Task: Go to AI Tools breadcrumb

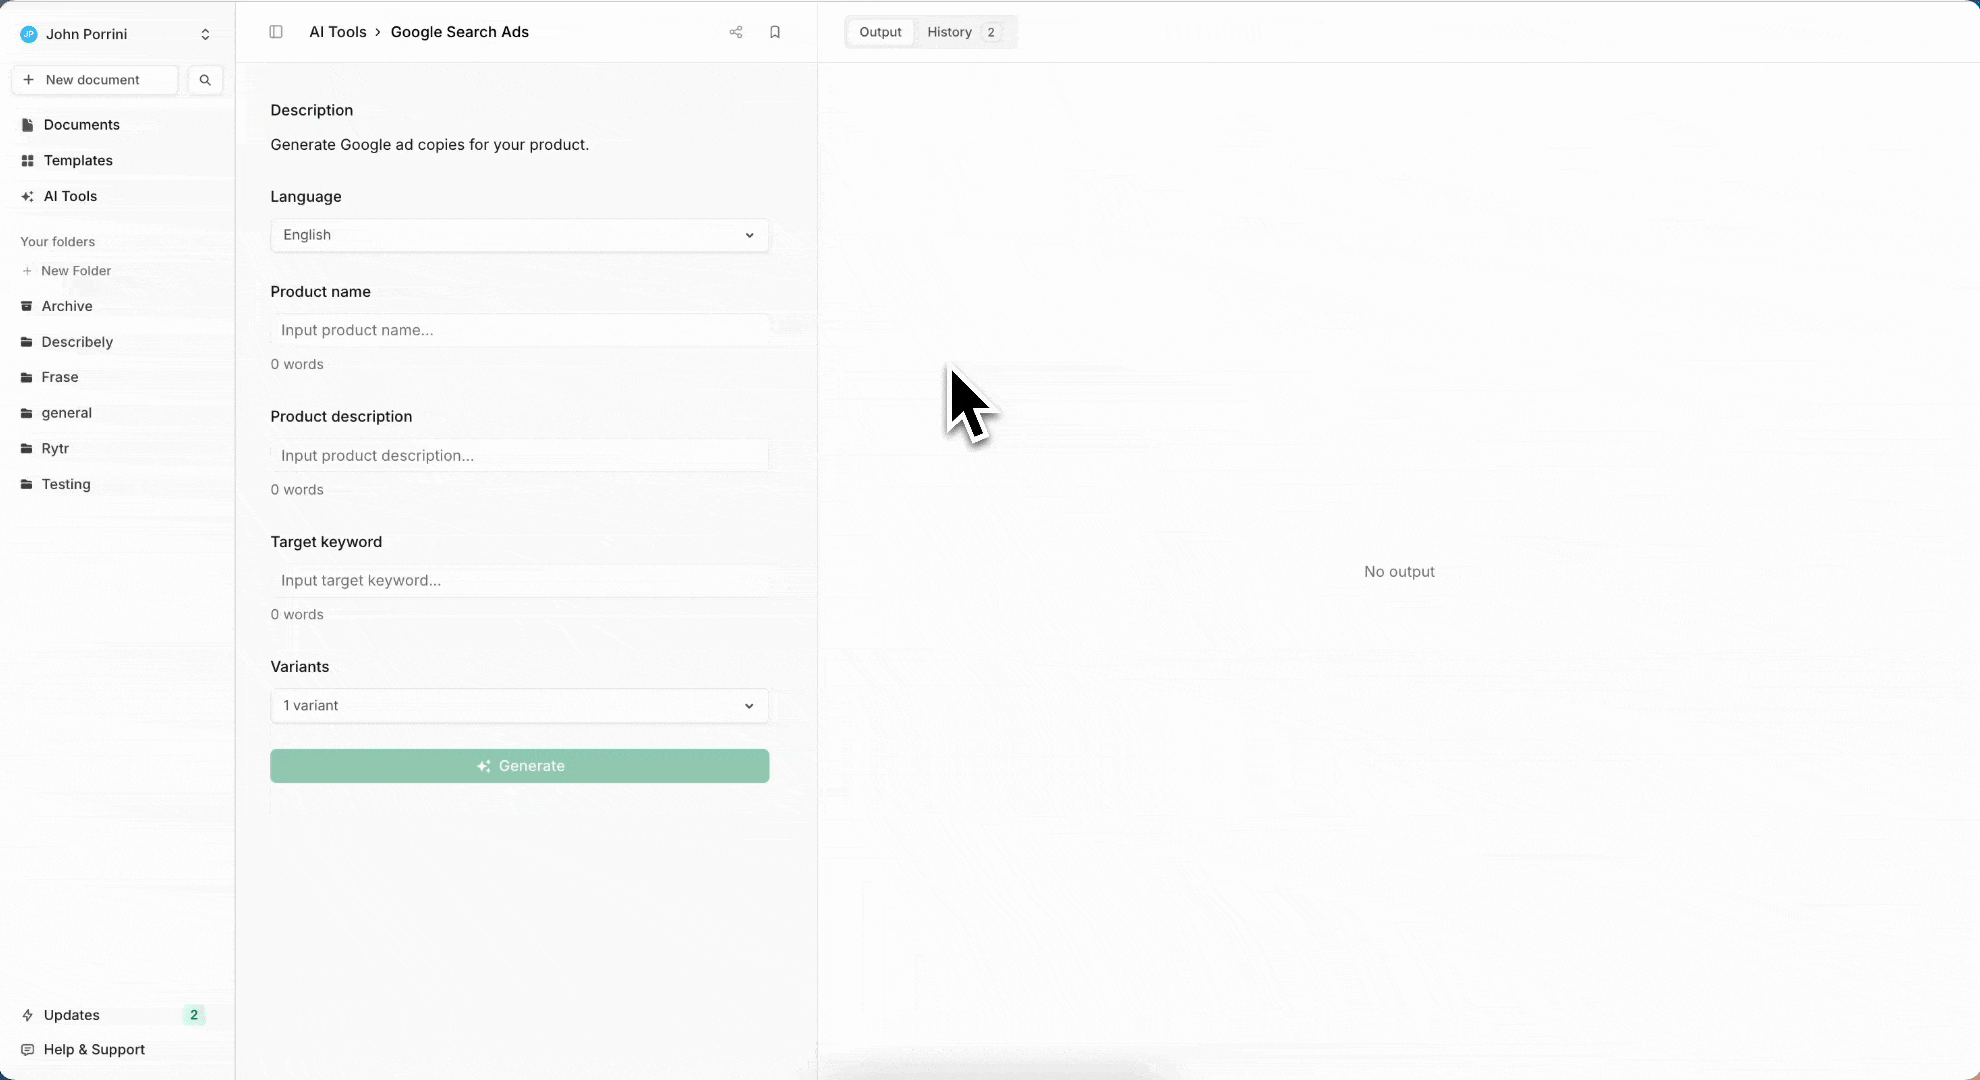Action: [x=338, y=32]
